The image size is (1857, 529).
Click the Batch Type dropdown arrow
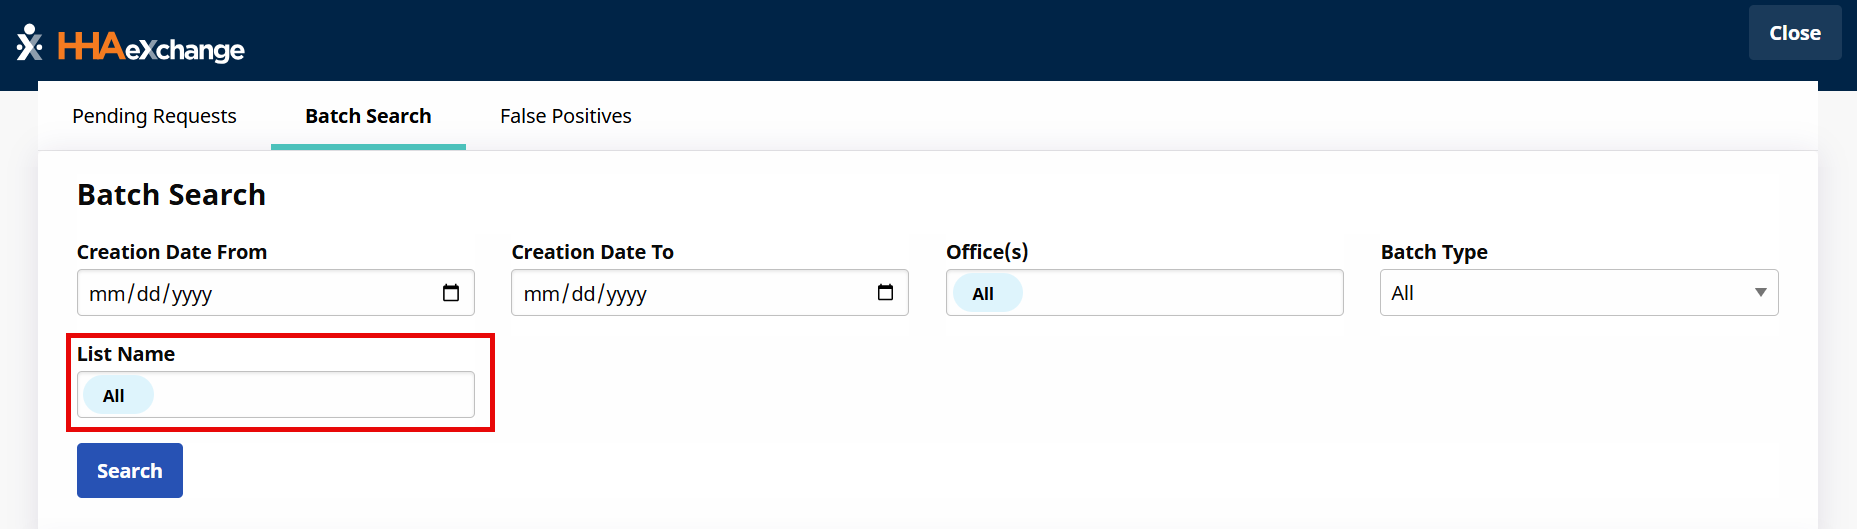point(1760,293)
